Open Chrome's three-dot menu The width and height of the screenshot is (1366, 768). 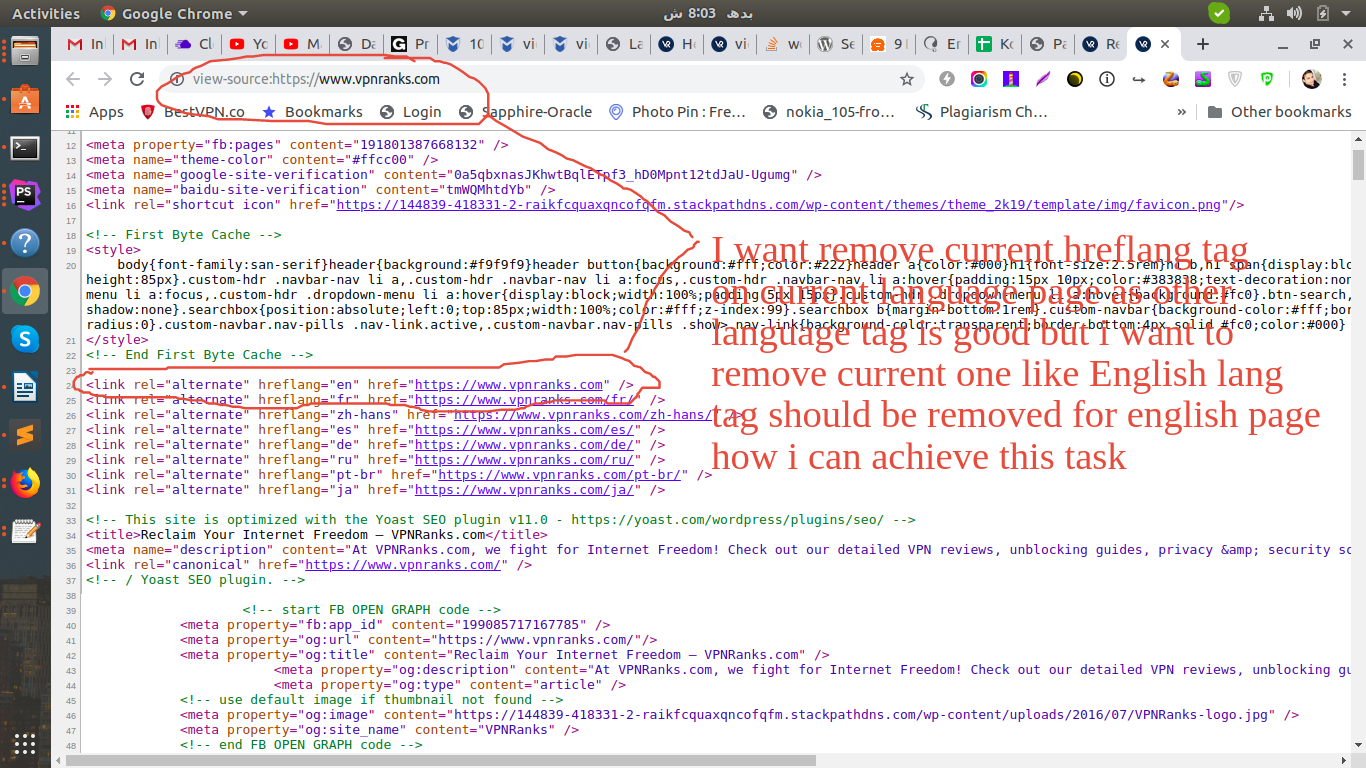pos(1343,79)
